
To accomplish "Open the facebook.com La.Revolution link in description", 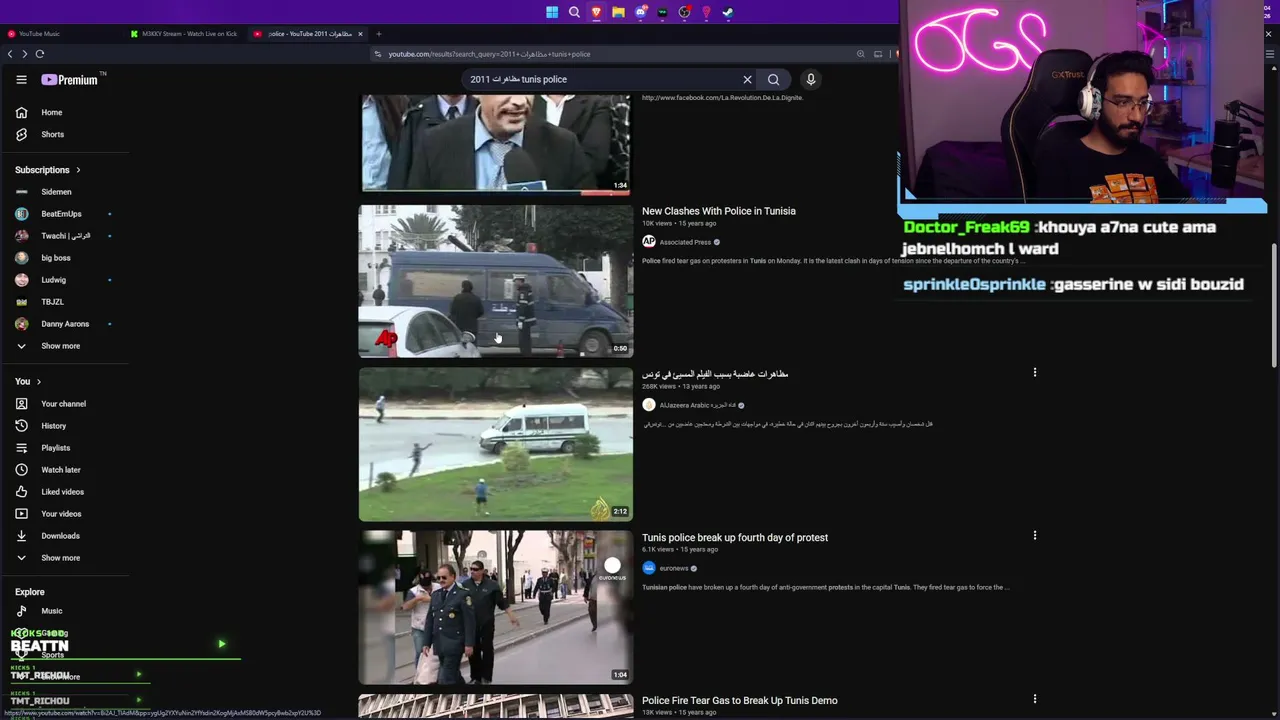I will (x=722, y=98).
